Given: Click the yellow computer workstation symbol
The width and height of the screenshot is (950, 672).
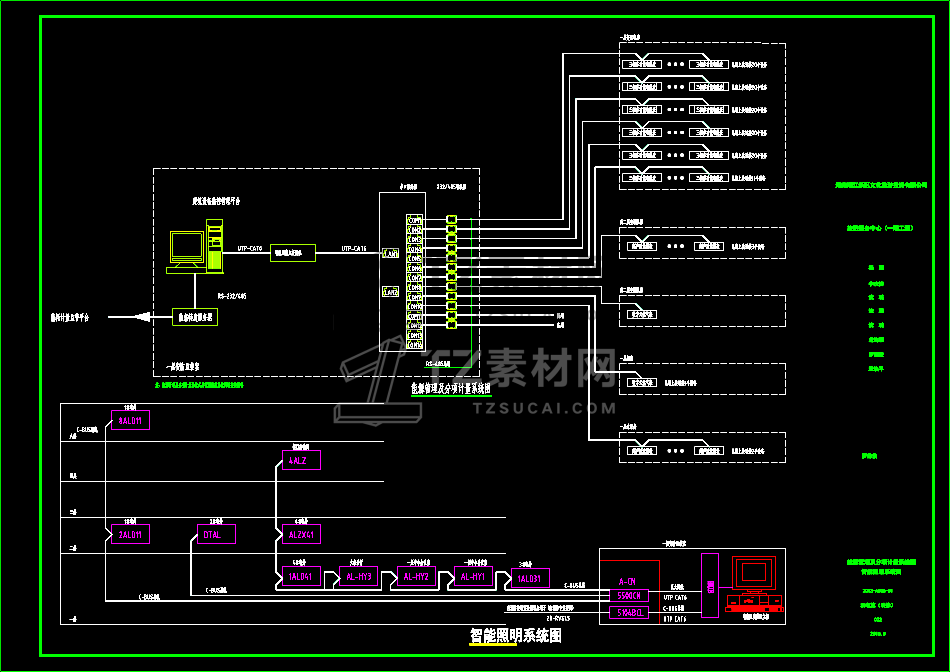Looking at the screenshot, I should click(x=195, y=247).
